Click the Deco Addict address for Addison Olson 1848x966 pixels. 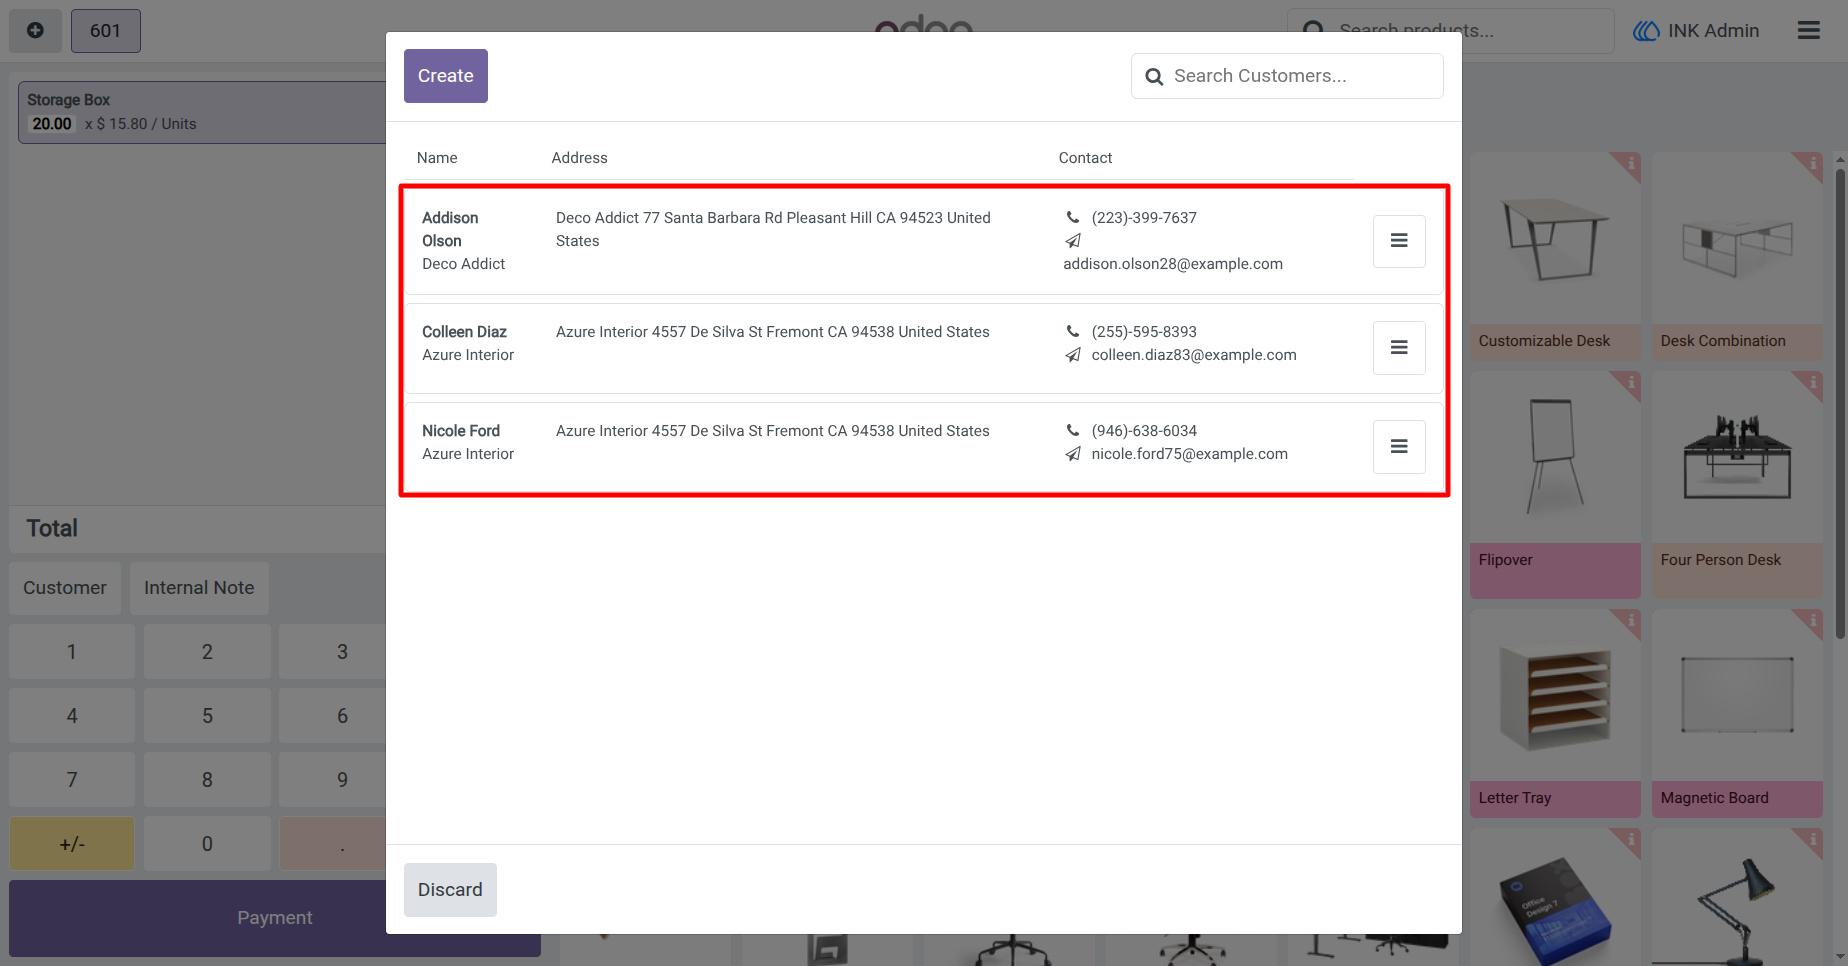[773, 229]
